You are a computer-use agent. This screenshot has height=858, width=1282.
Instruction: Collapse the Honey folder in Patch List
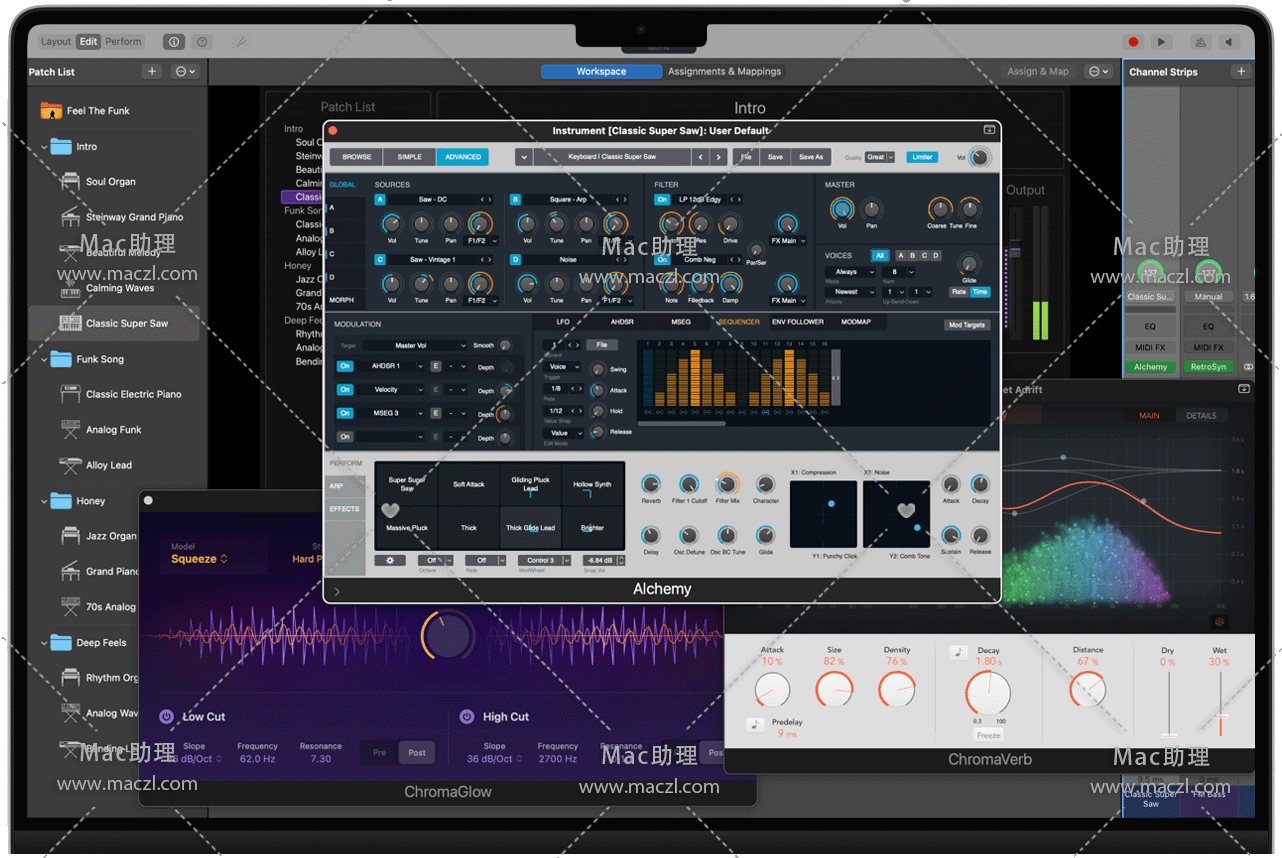(45, 501)
